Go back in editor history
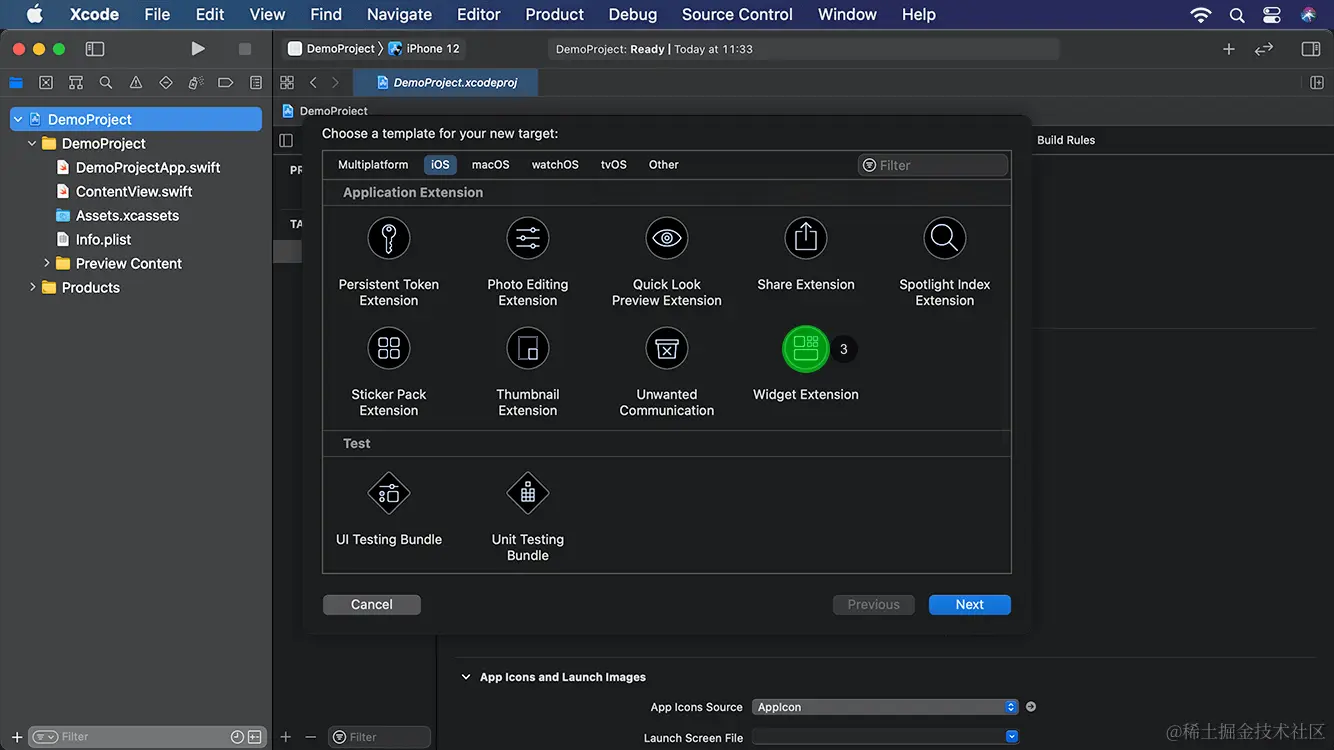 [313, 82]
